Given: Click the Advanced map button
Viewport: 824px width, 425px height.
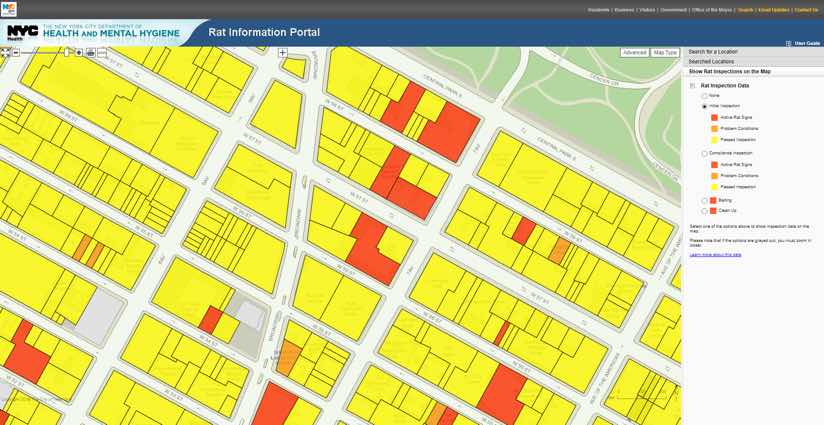Looking at the screenshot, I should (634, 53).
